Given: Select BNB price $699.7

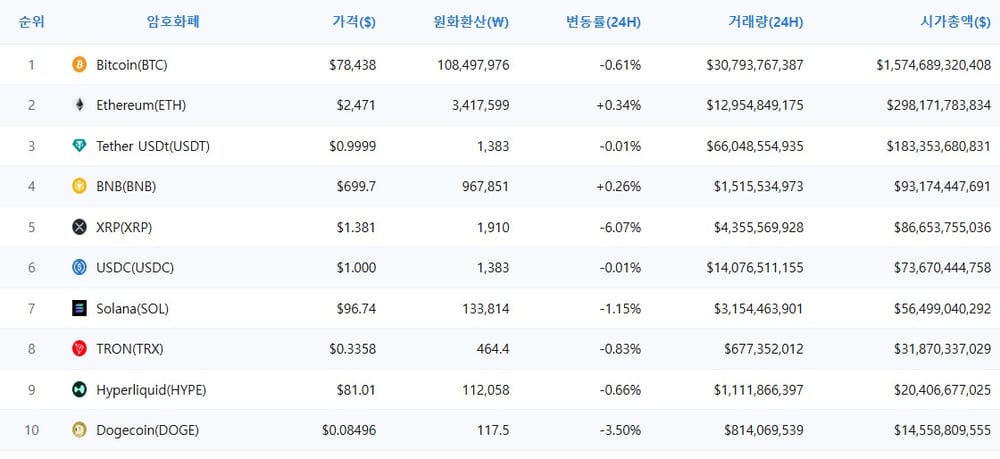Looking at the screenshot, I should point(357,187).
